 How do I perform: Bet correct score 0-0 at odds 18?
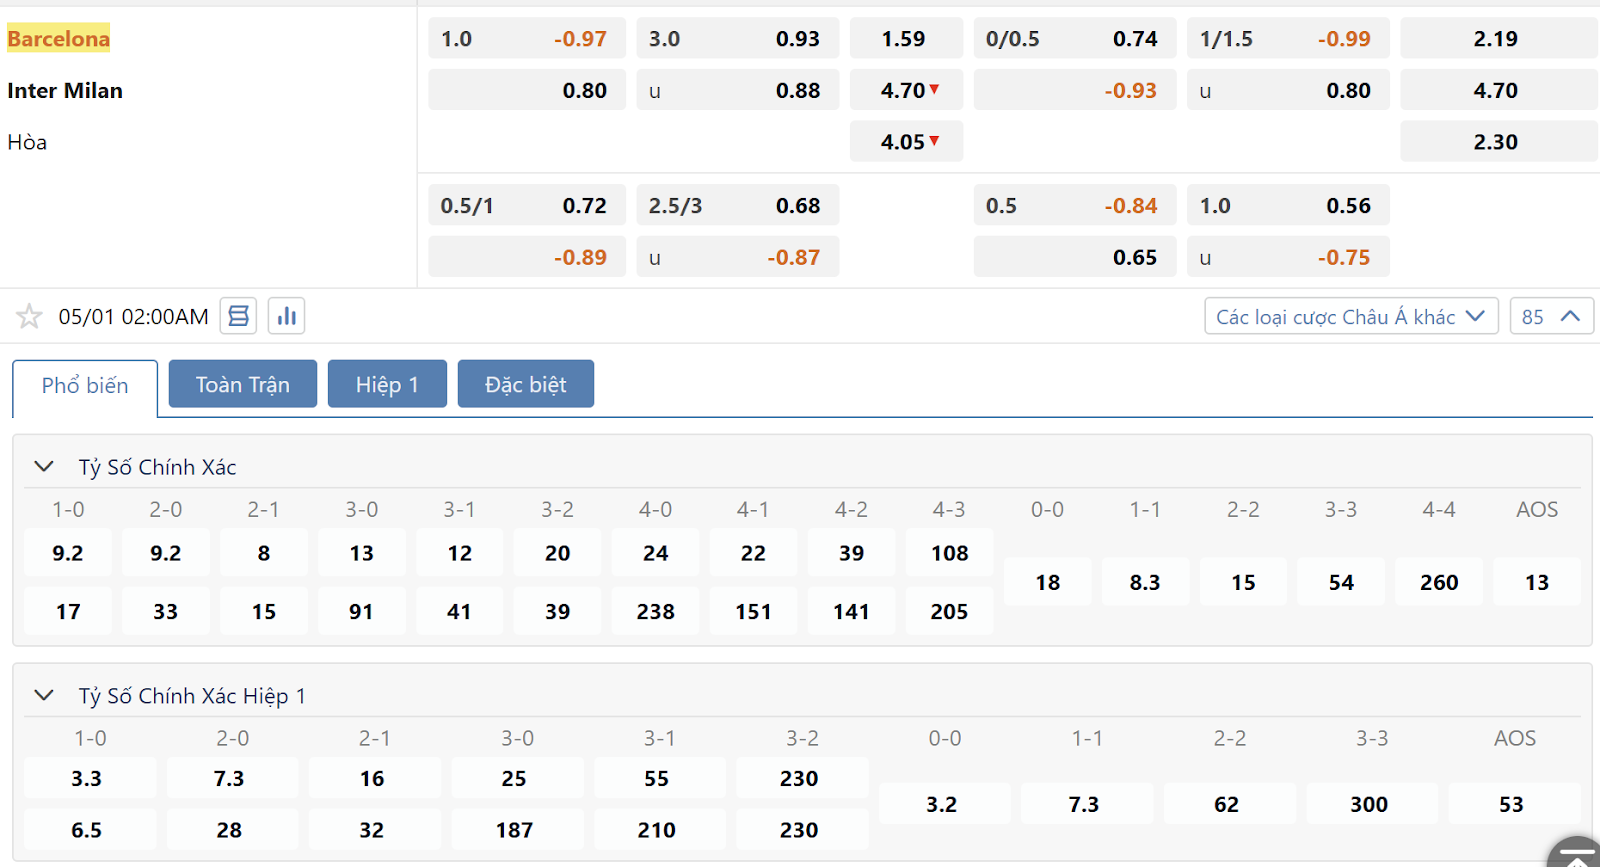click(x=1047, y=582)
